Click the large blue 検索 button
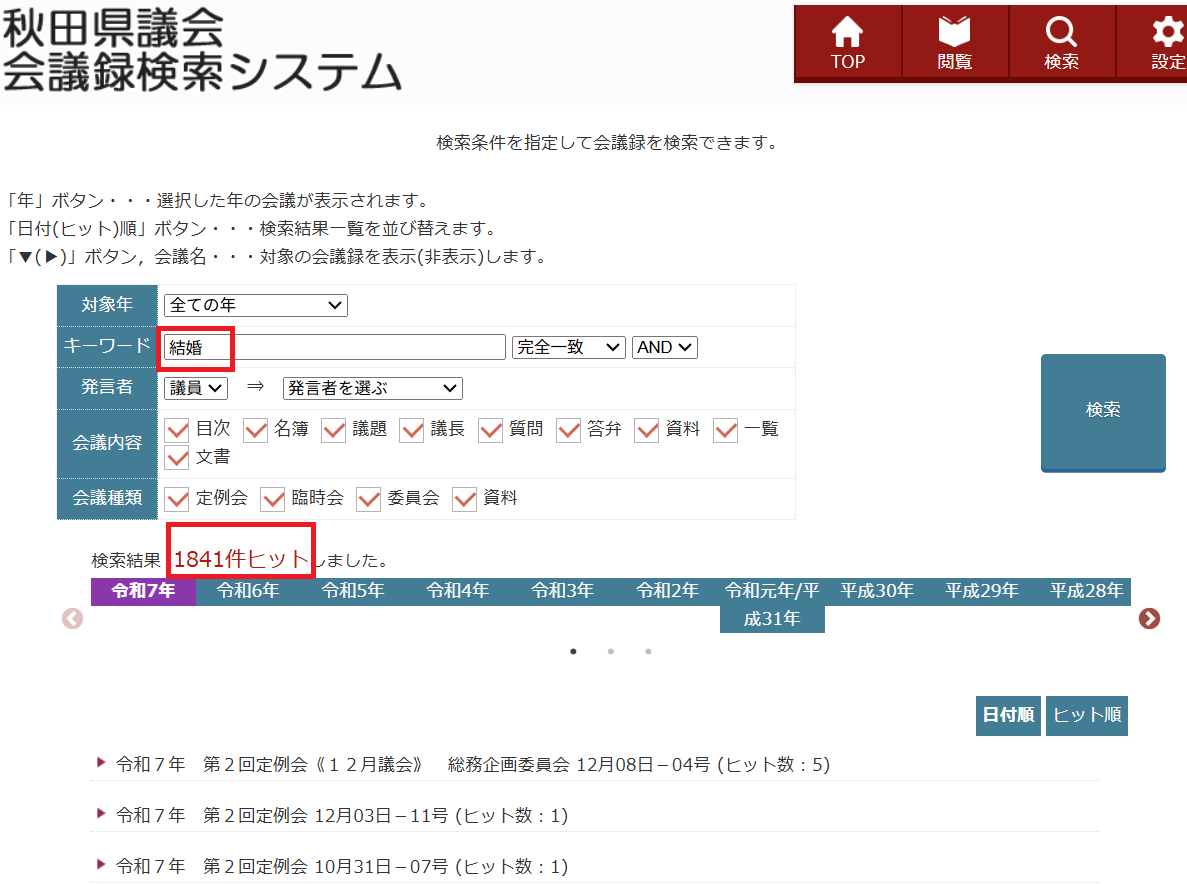 point(1103,412)
